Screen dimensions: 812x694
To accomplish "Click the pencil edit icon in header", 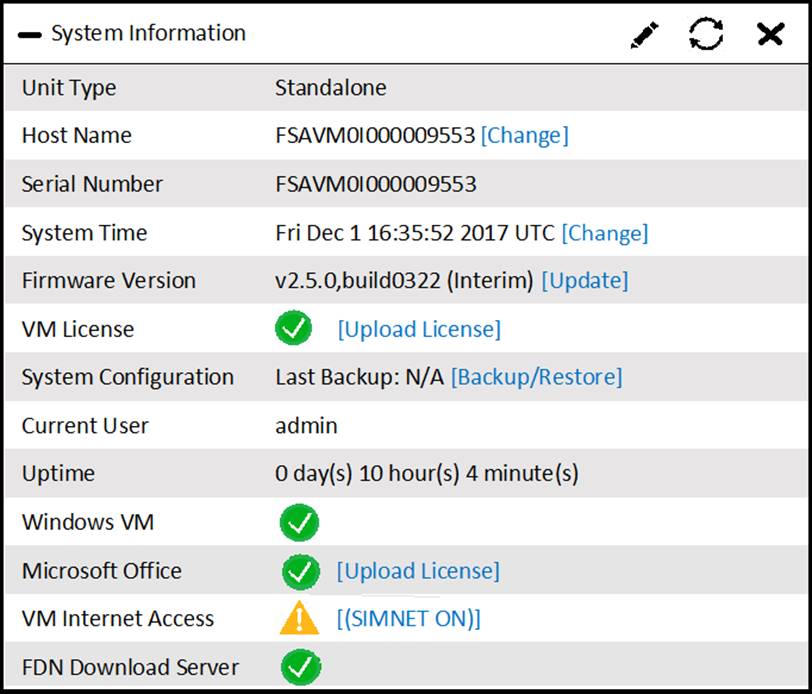I will click(x=646, y=35).
